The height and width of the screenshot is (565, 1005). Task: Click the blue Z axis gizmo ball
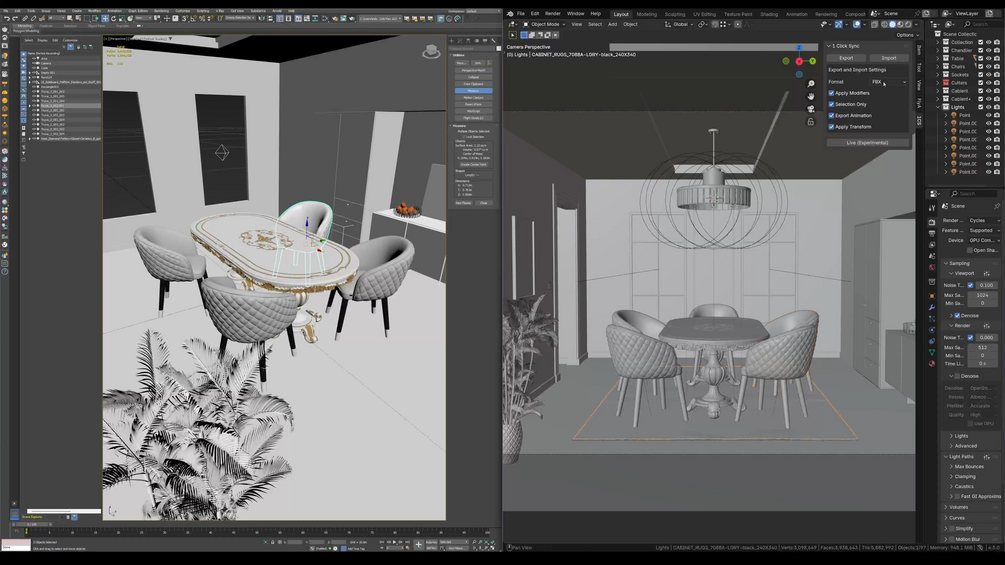click(x=799, y=48)
